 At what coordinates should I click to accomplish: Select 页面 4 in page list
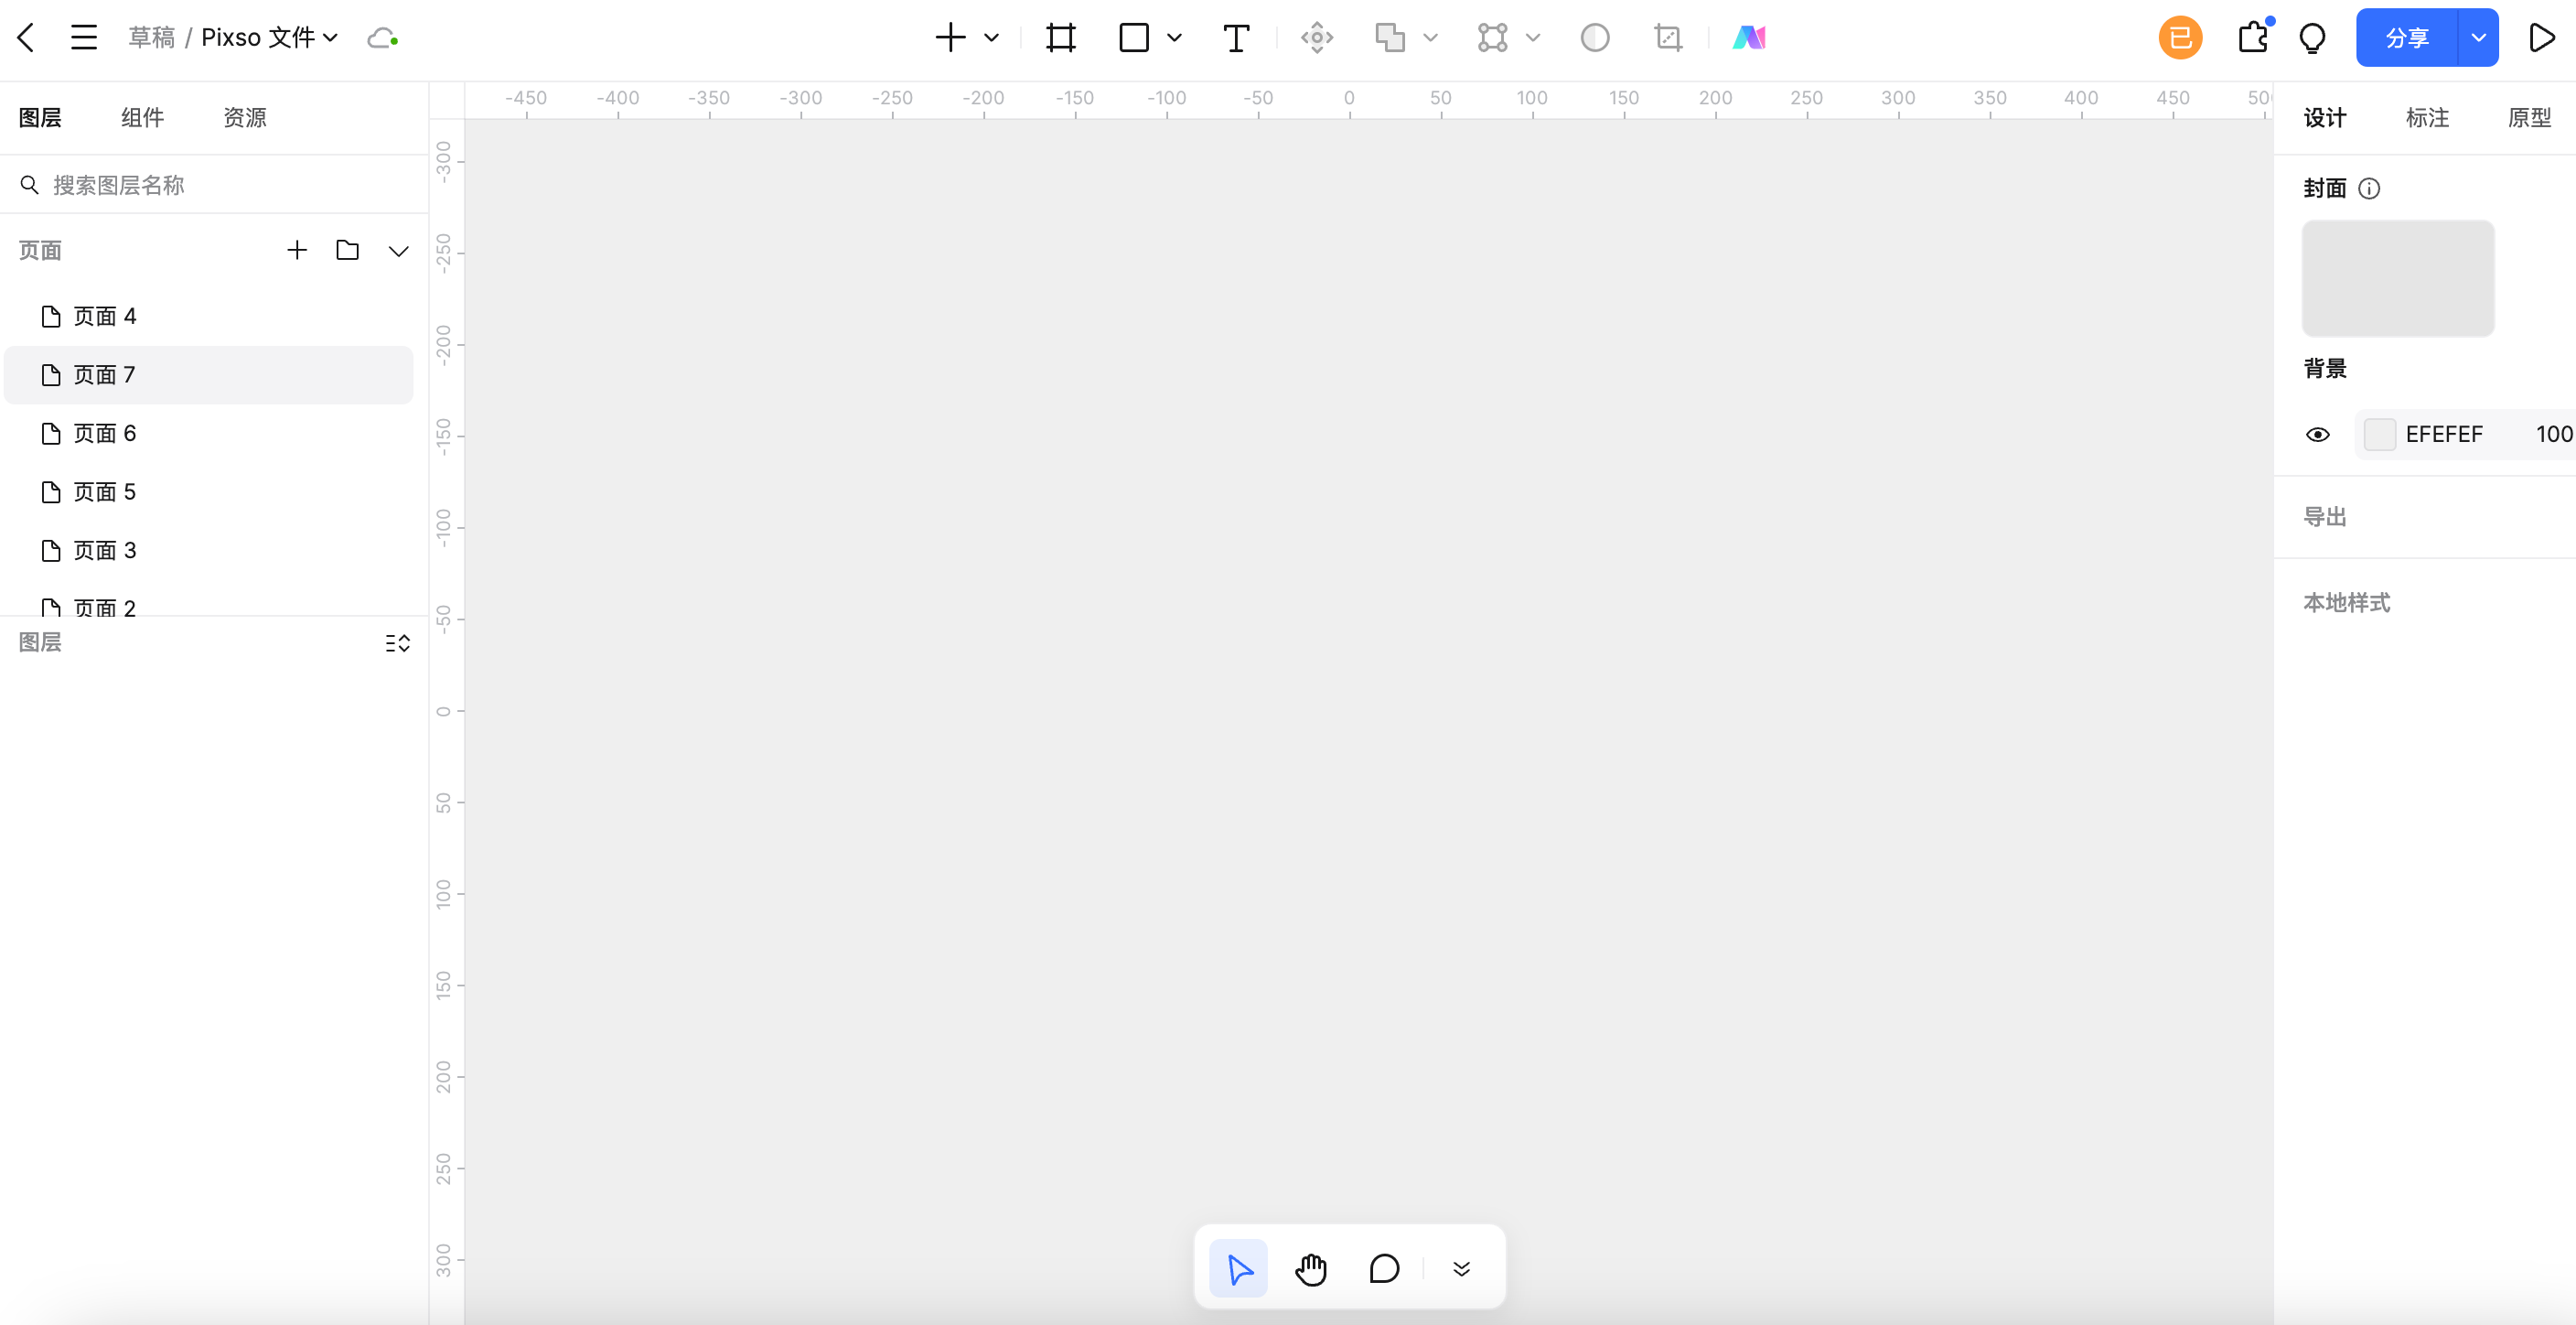point(208,317)
